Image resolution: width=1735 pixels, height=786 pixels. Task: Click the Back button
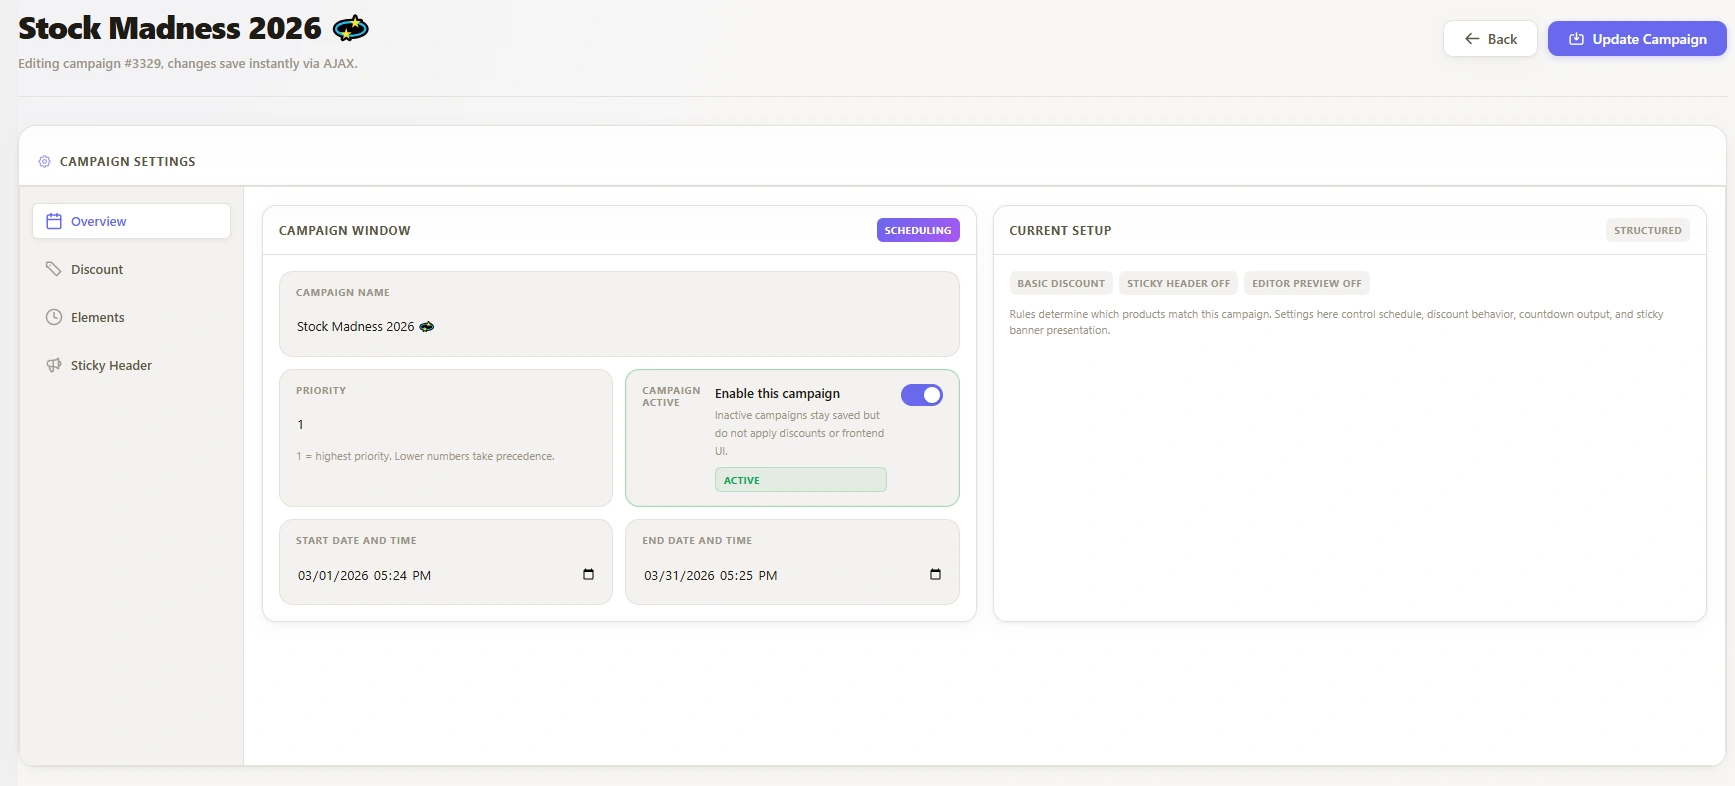click(1490, 39)
